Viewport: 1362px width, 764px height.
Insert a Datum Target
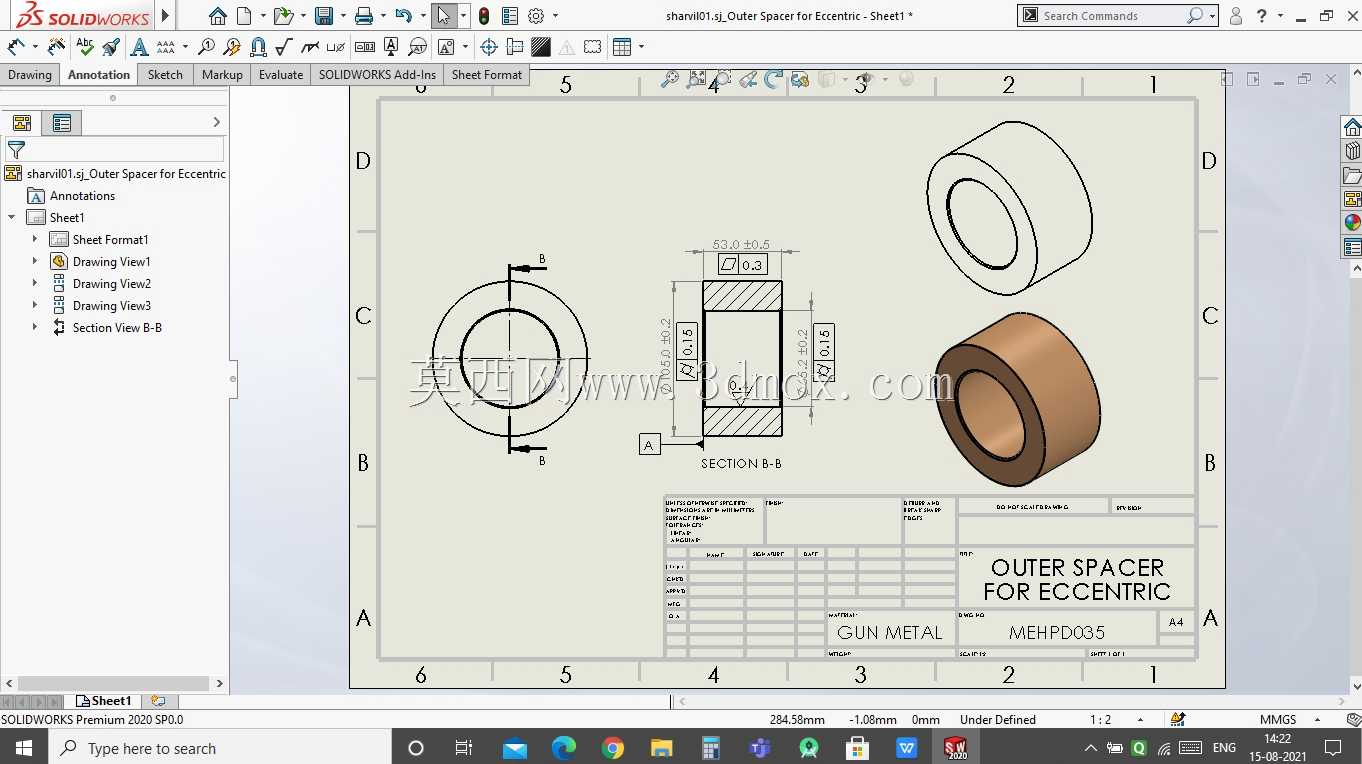tap(417, 46)
